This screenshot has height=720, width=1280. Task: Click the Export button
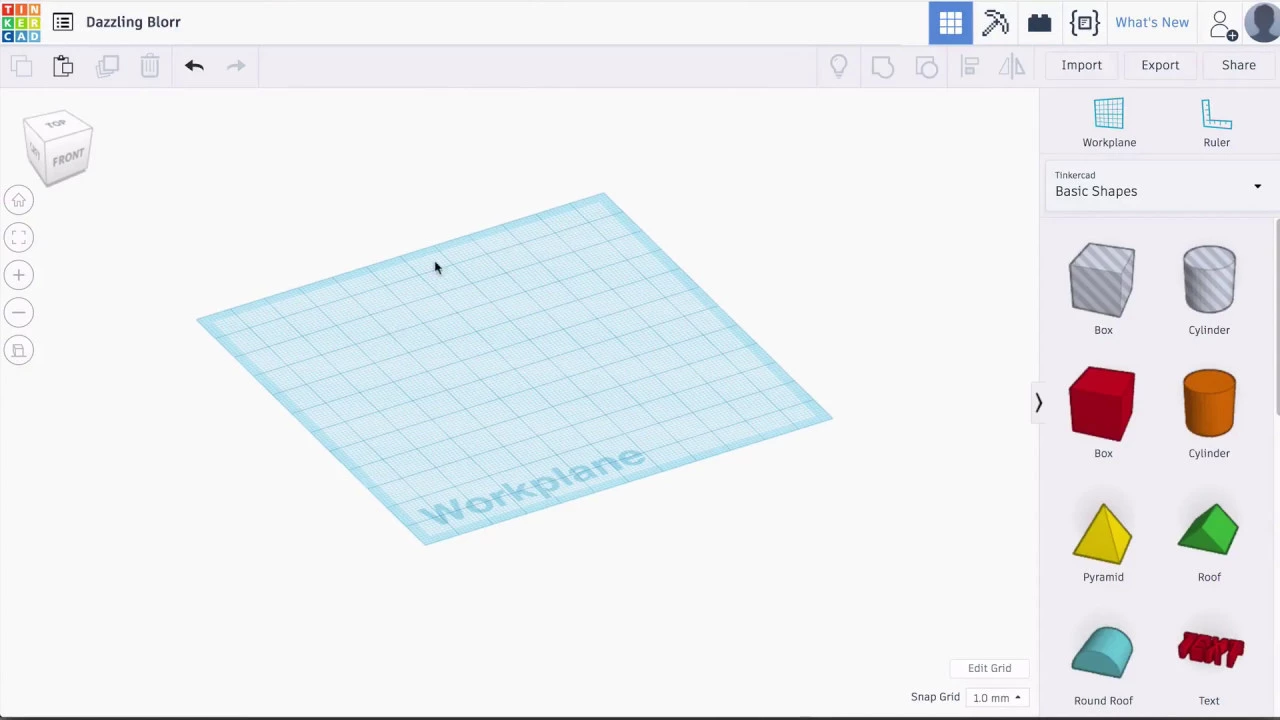[1160, 65]
